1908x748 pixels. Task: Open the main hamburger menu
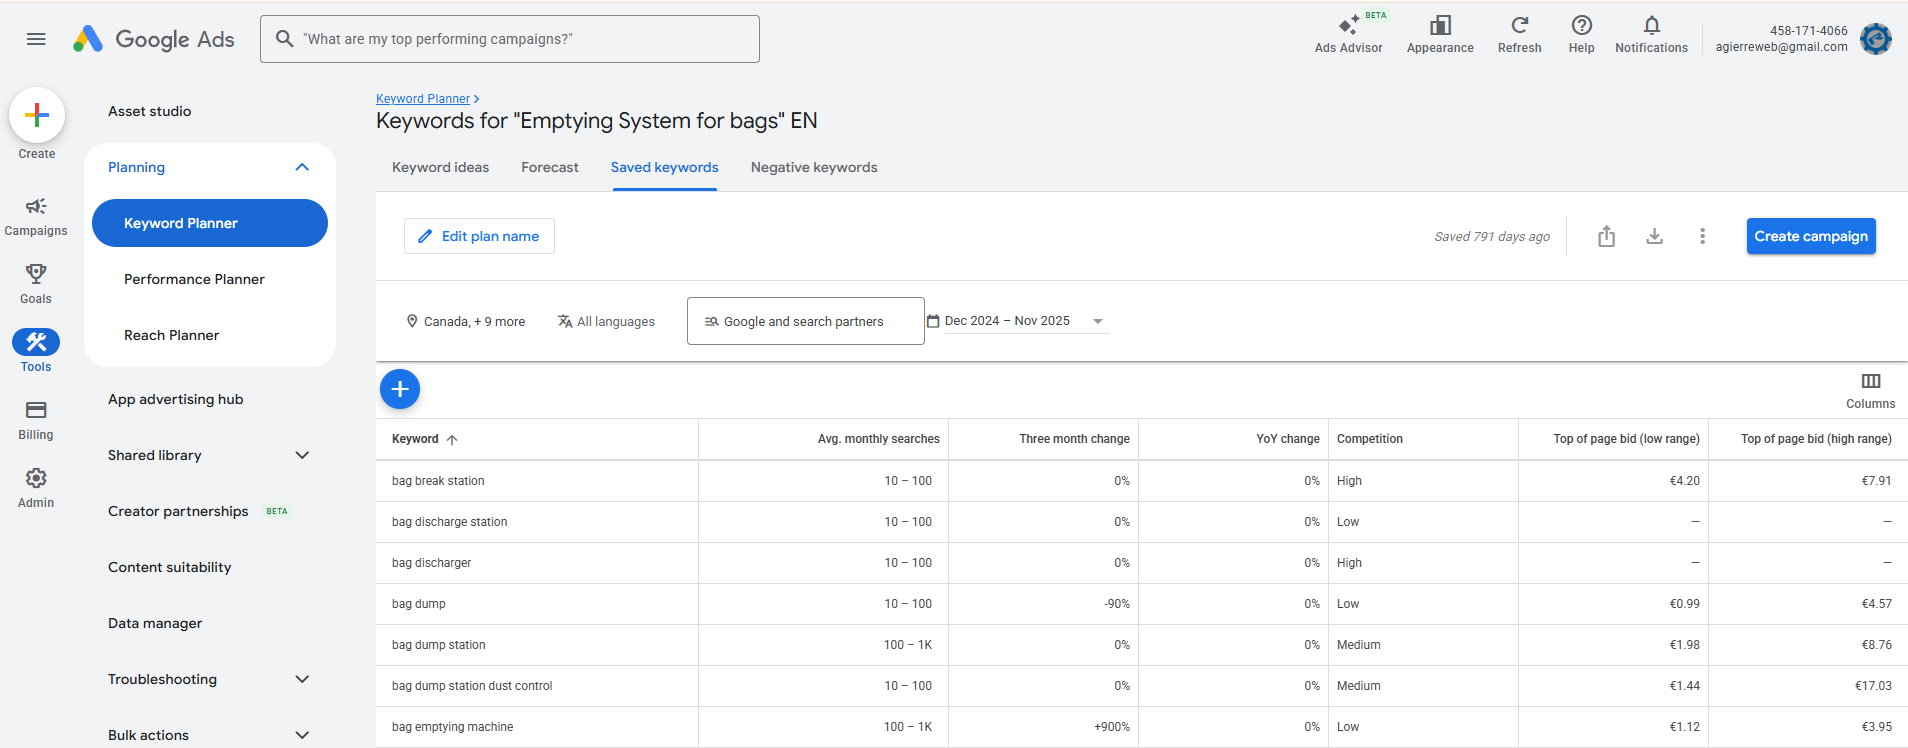click(36, 39)
